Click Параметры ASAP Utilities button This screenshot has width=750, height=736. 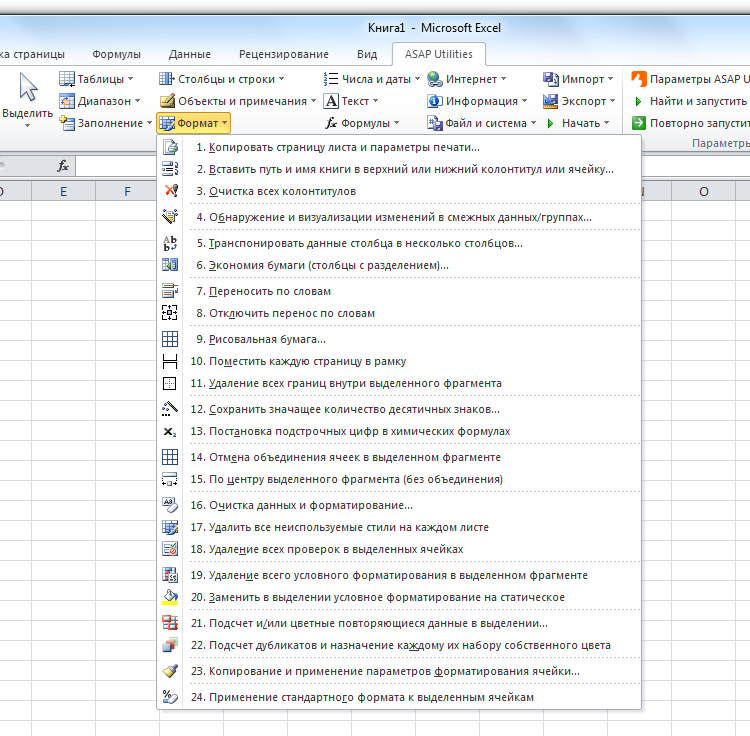(x=690, y=79)
